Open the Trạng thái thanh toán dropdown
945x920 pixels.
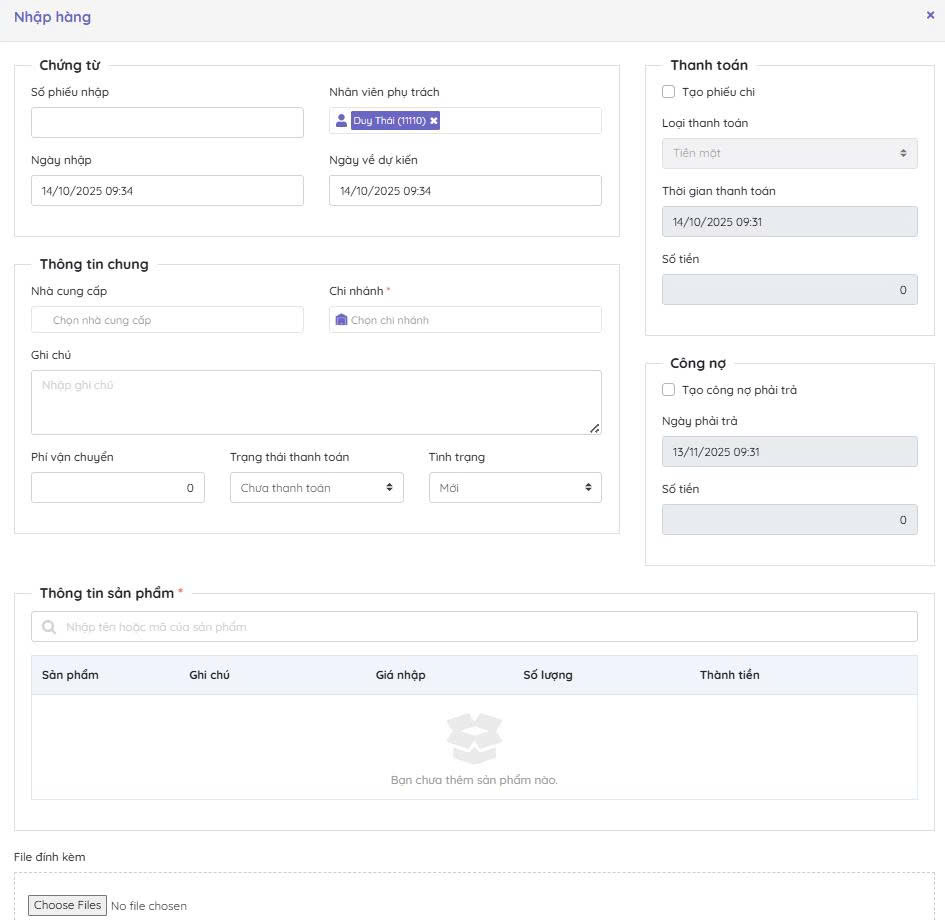316,488
